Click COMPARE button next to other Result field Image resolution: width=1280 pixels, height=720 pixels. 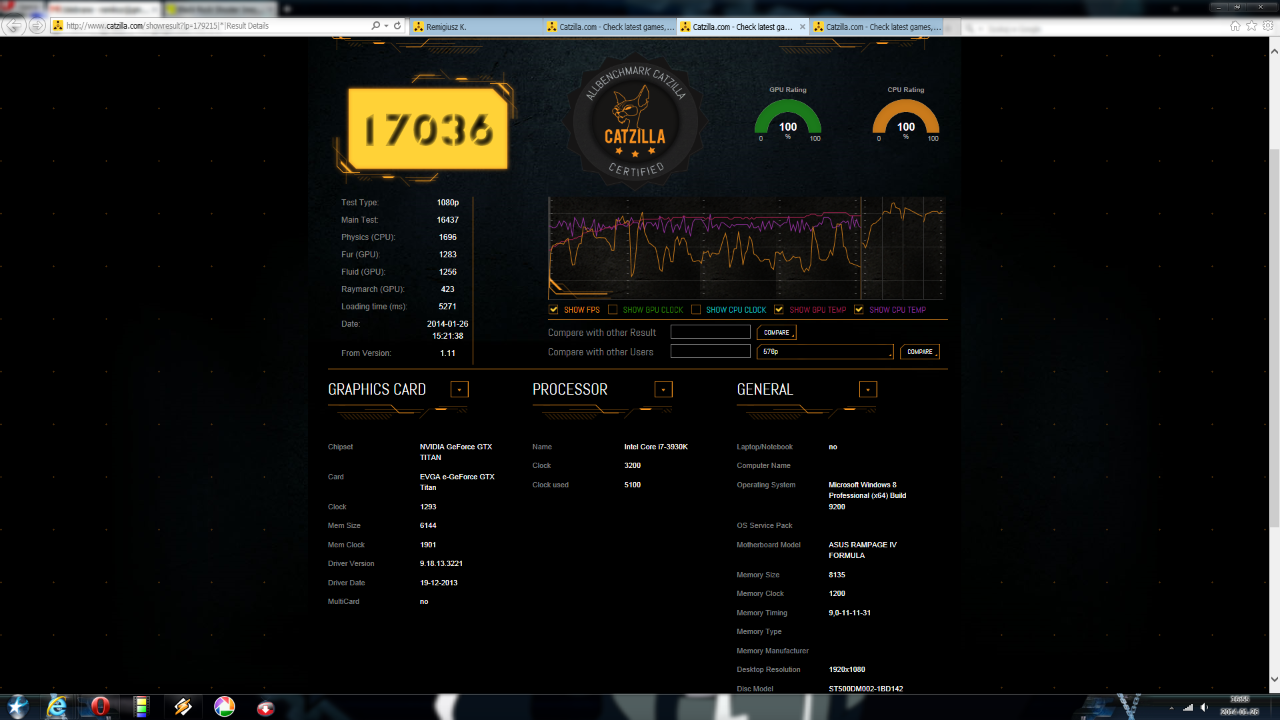[x=777, y=332]
